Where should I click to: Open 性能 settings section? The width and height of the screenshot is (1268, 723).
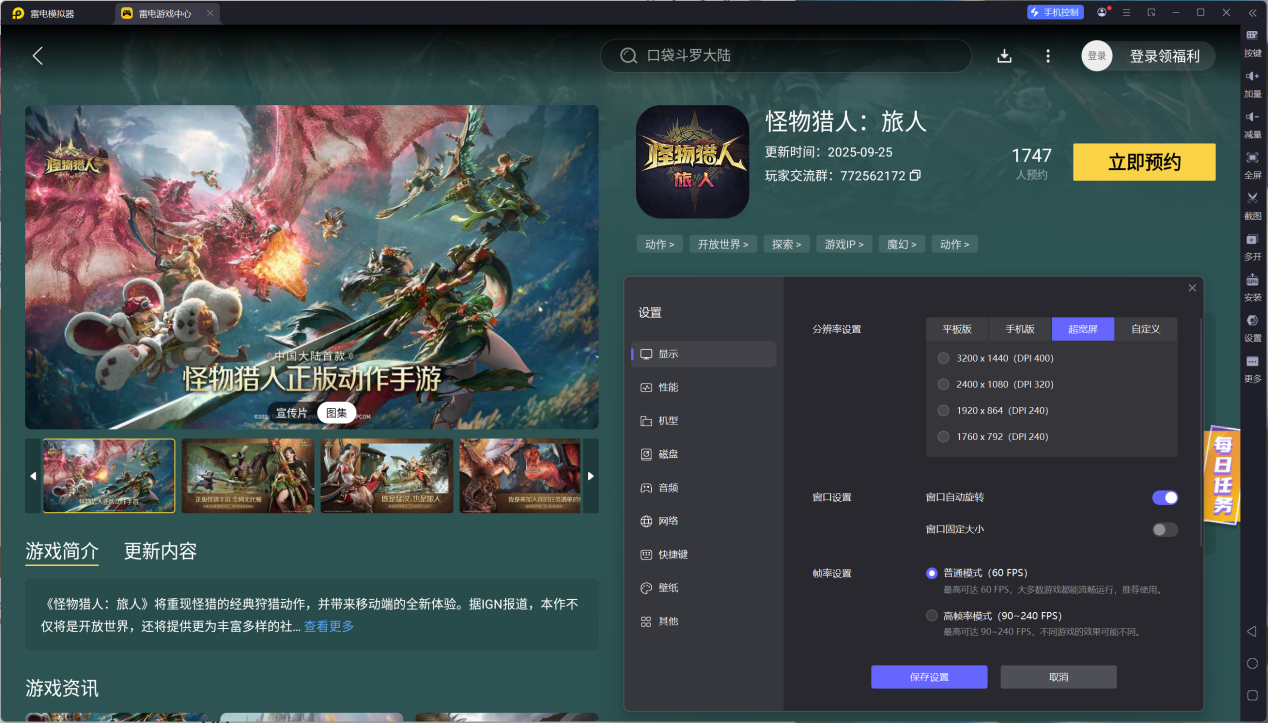click(x=703, y=387)
